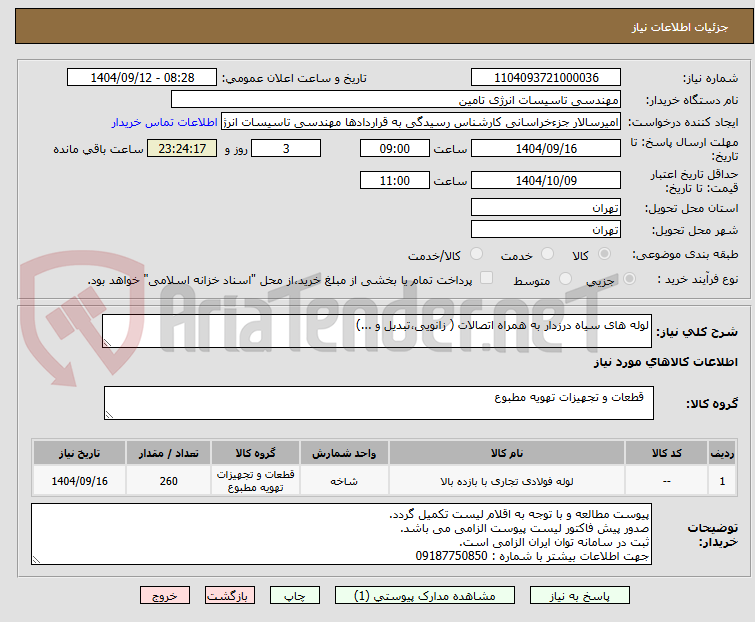Click the تاریخ نیاز column header

click(79, 453)
